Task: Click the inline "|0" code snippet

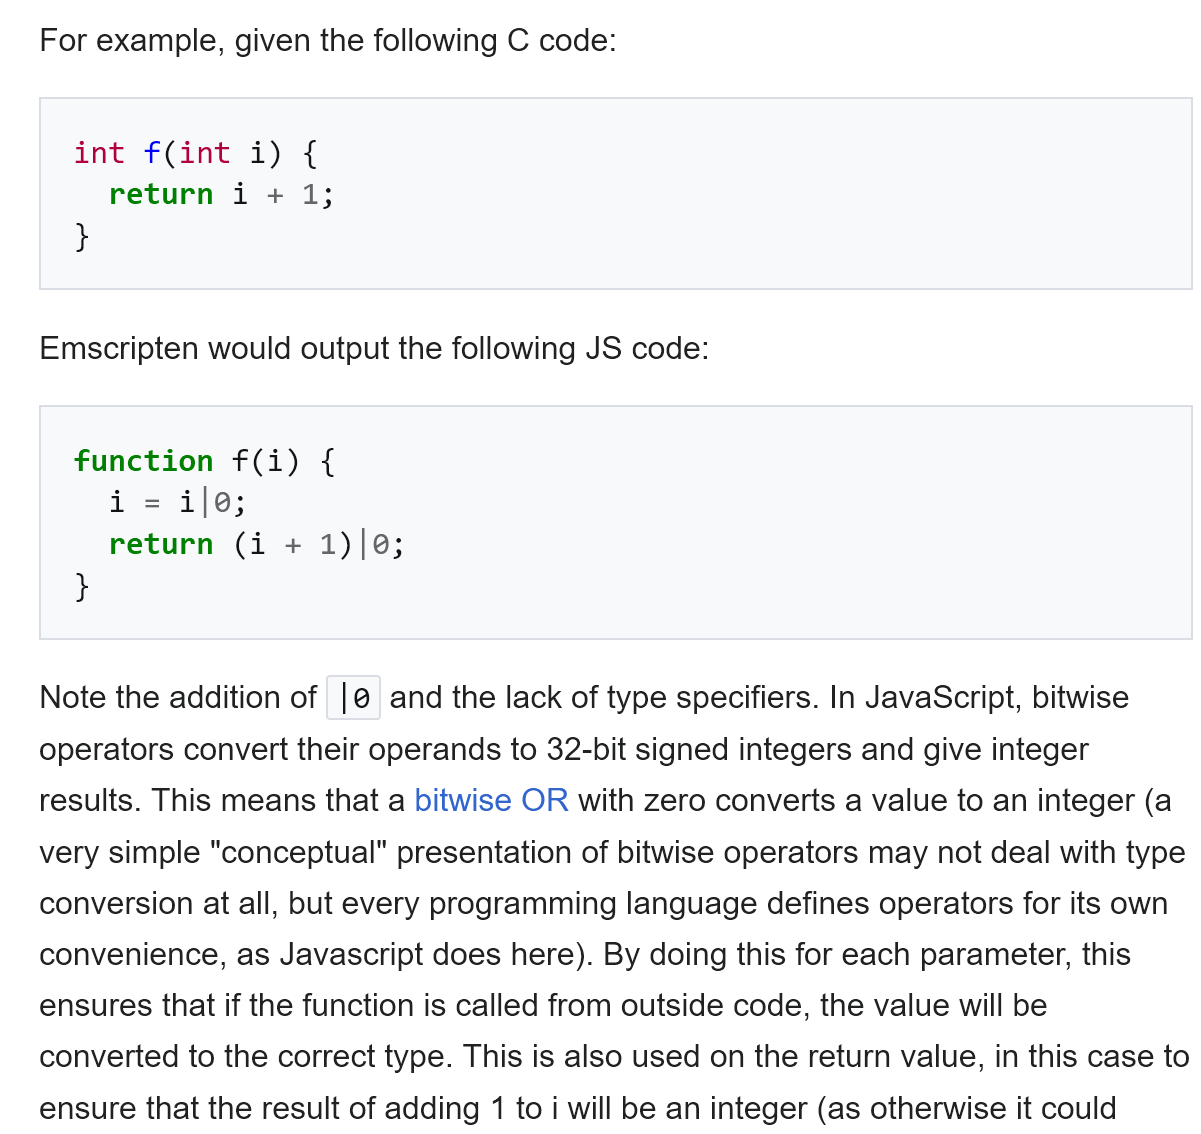Action: click(x=354, y=698)
